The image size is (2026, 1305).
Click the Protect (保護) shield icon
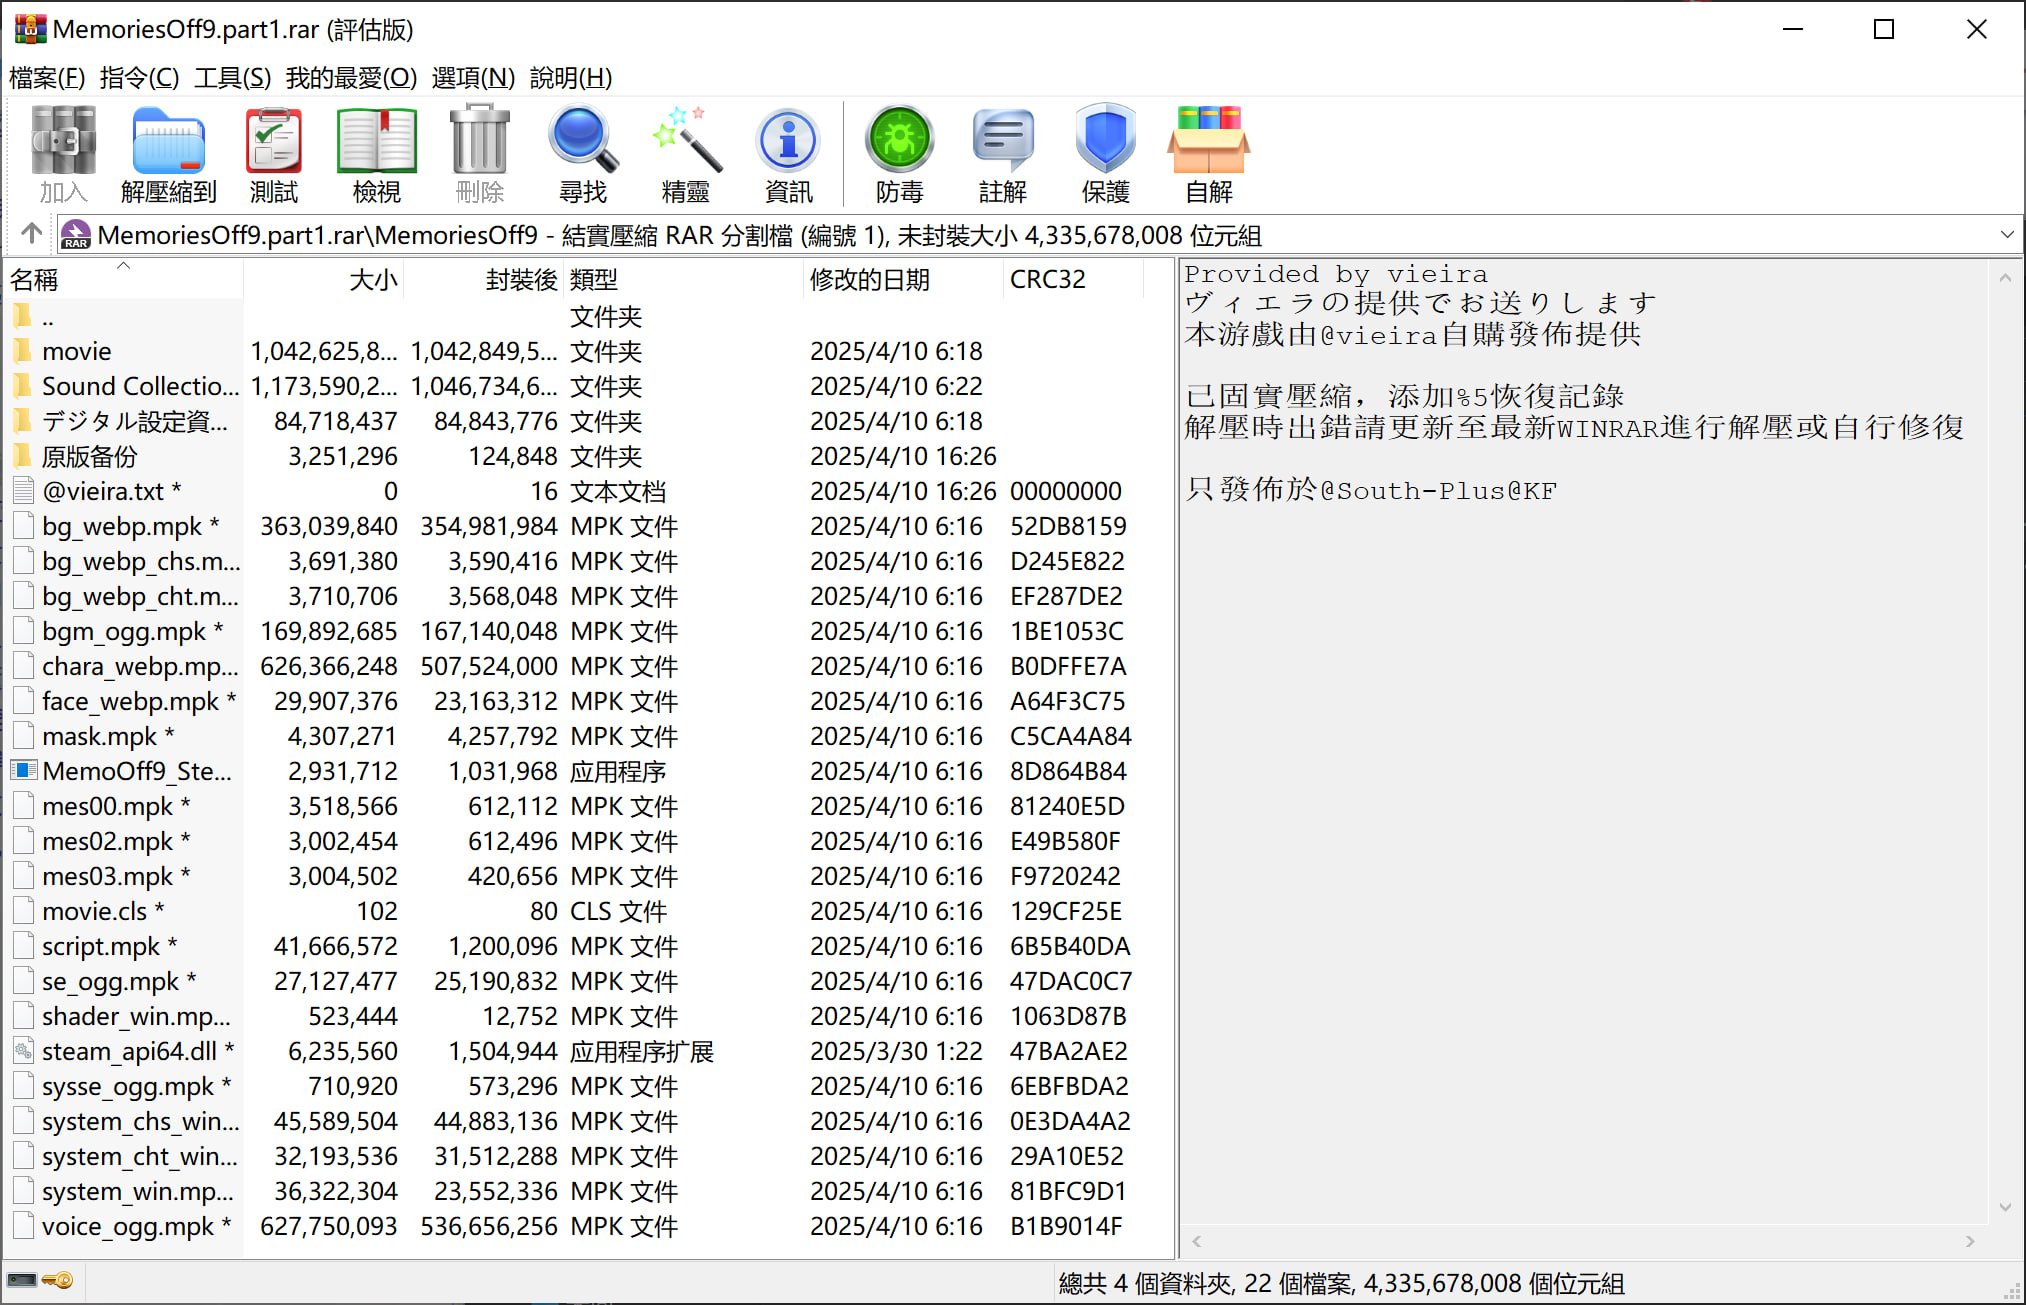click(x=1106, y=154)
